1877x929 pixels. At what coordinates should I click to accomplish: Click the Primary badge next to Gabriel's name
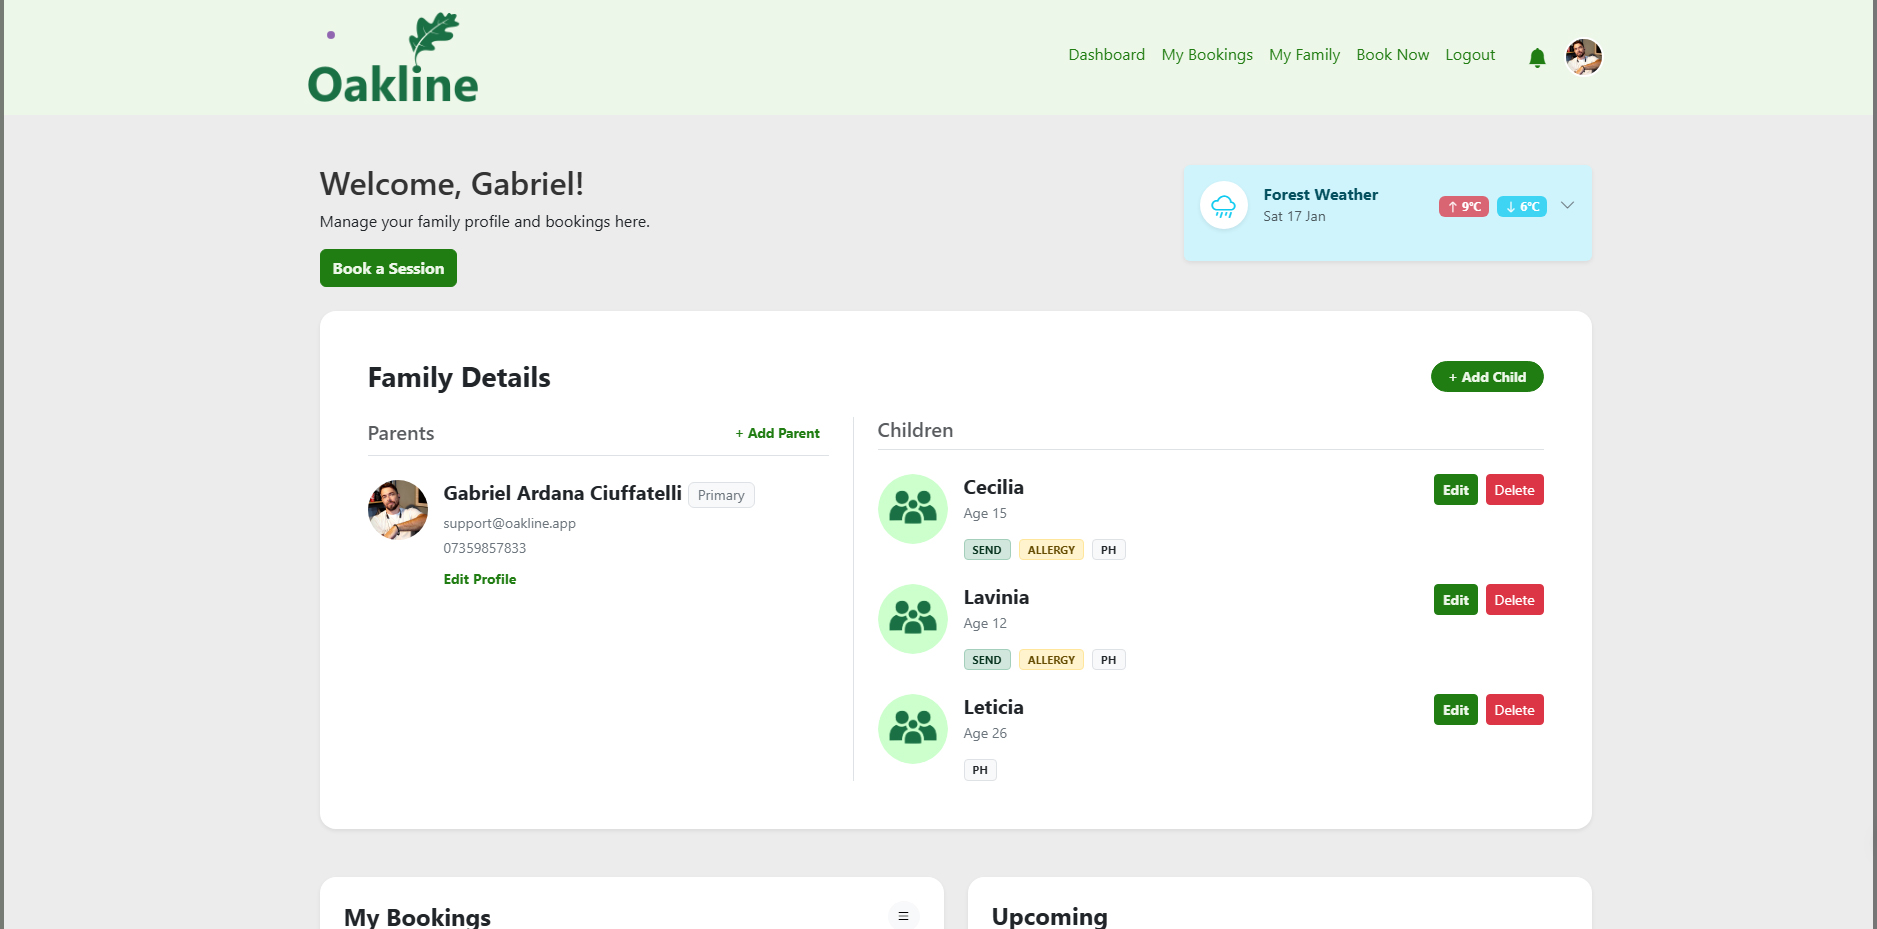[720, 495]
